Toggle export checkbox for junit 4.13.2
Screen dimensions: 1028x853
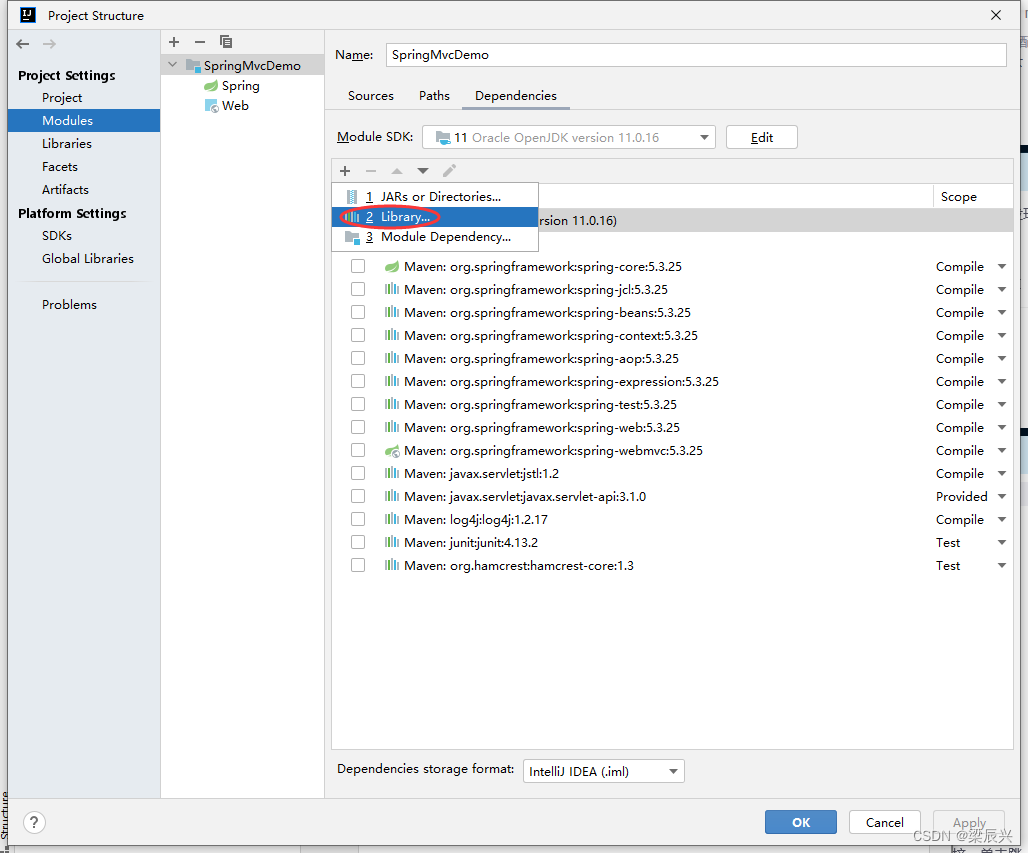pyautogui.click(x=358, y=543)
